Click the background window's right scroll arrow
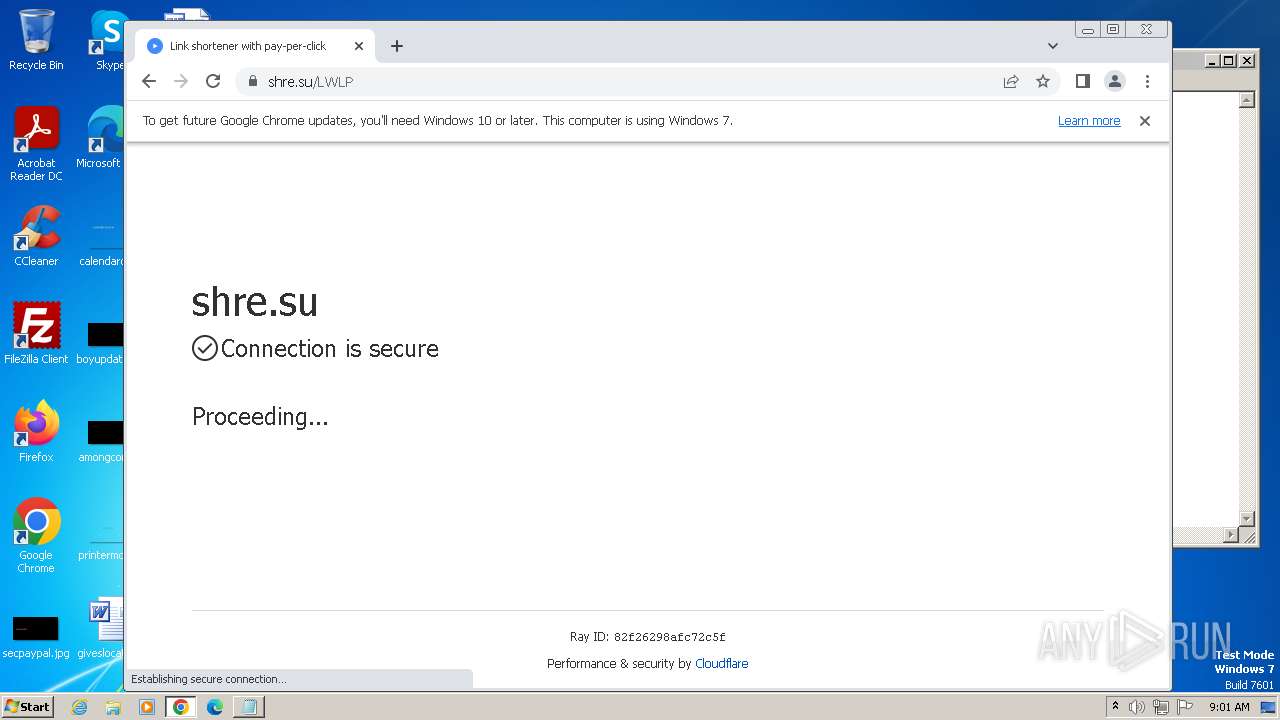This screenshot has width=1280, height=720. click(1231, 535)
